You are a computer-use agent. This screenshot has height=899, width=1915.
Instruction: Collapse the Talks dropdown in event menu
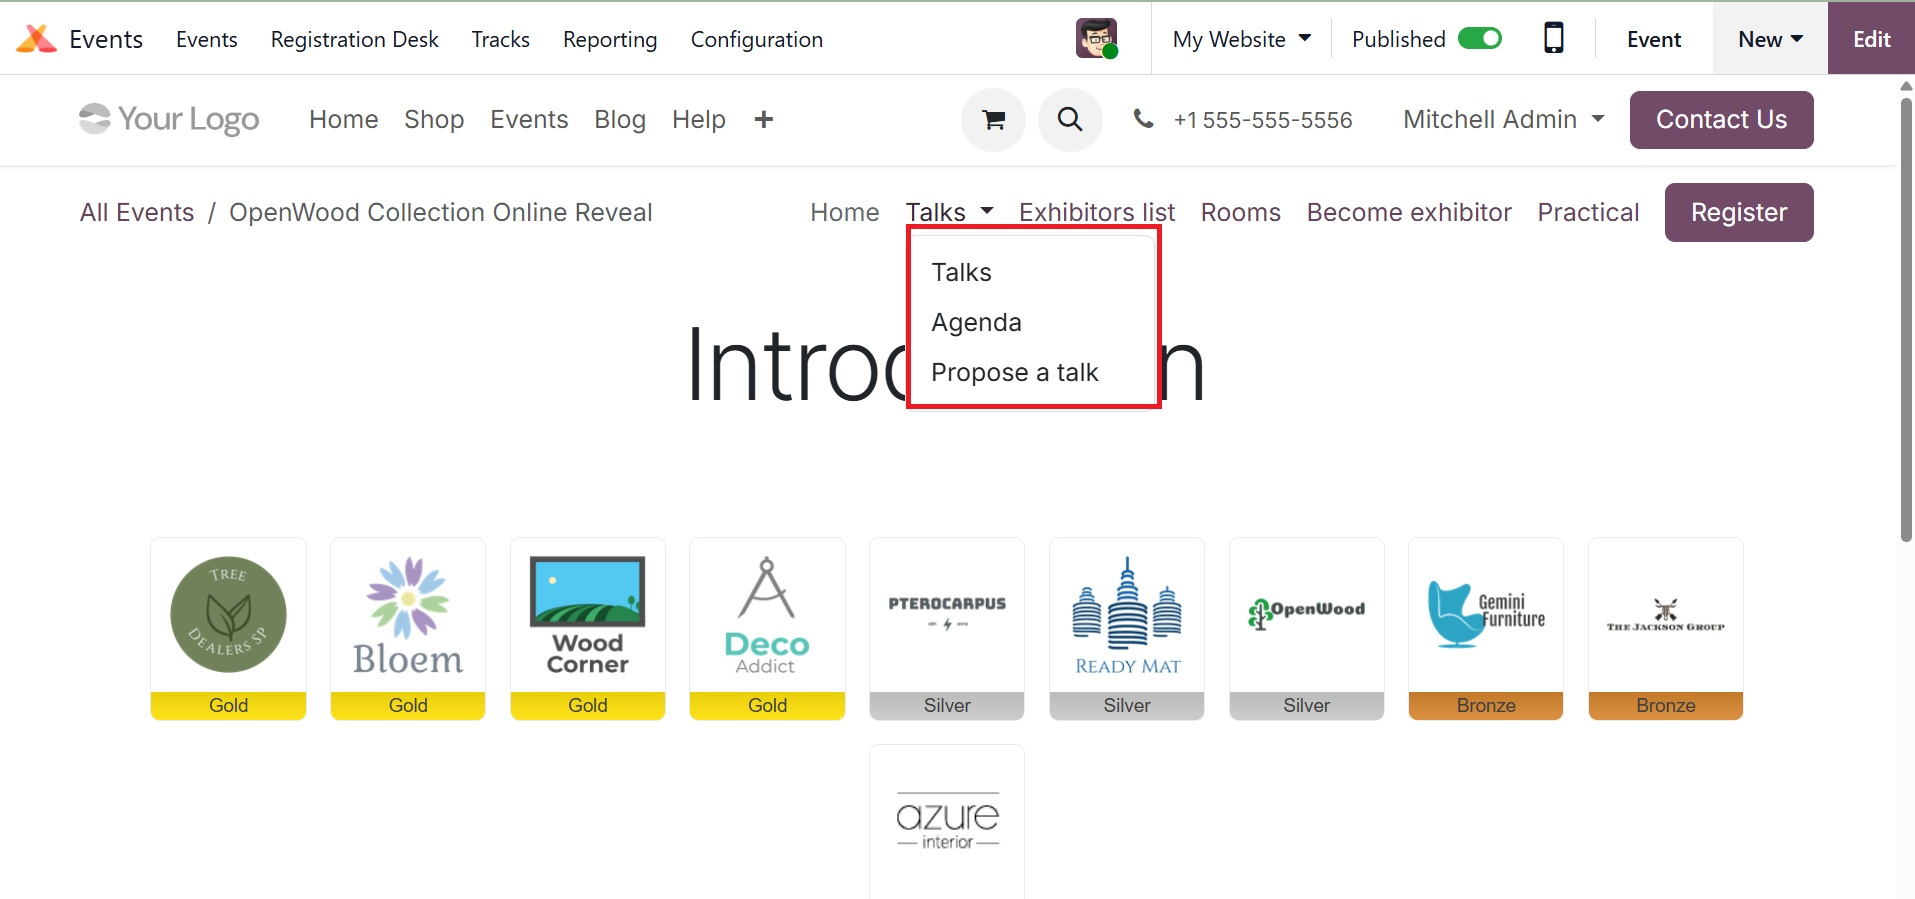click(x=949, y=212)
